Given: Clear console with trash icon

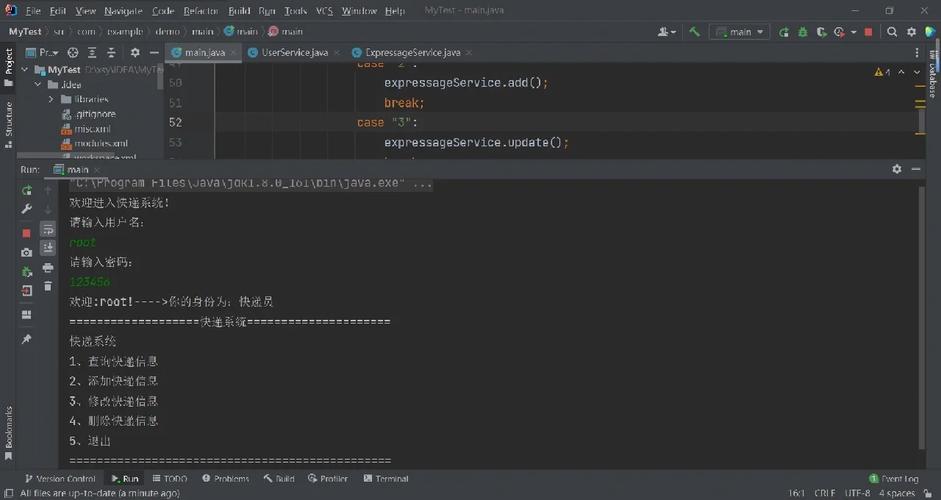Looking at the screenshot, I should [x=47, y=287].
